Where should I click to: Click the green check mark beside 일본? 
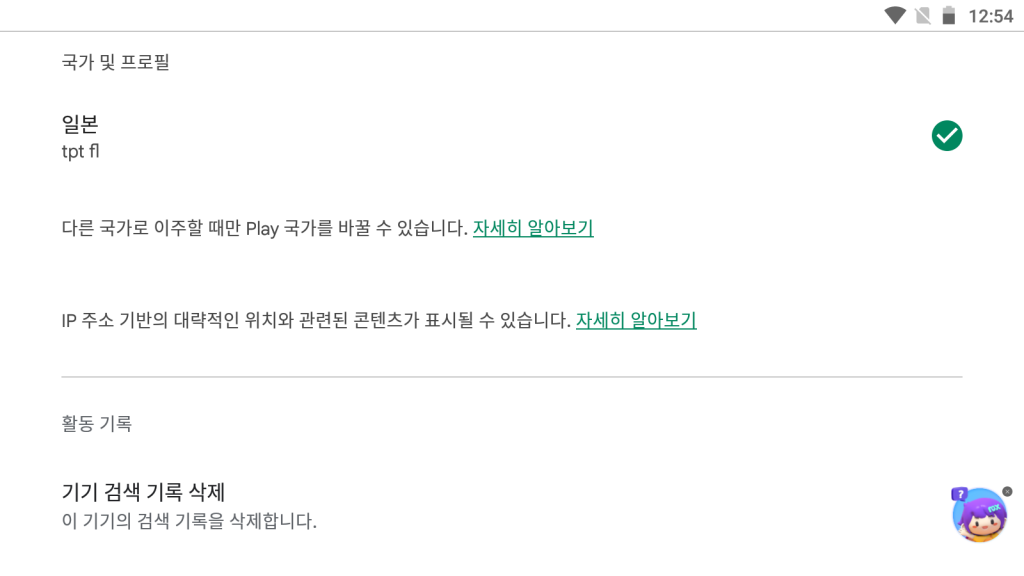pos(946,136)
